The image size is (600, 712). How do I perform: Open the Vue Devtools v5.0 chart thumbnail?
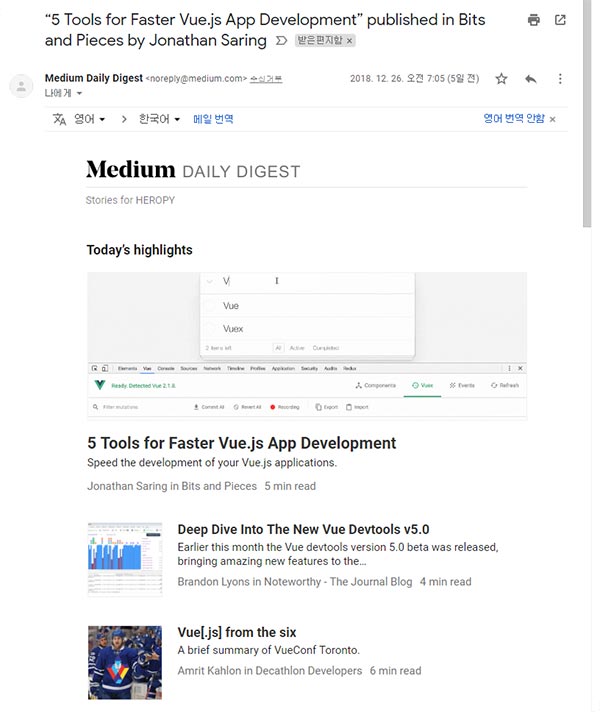click(x=125, y=559)
